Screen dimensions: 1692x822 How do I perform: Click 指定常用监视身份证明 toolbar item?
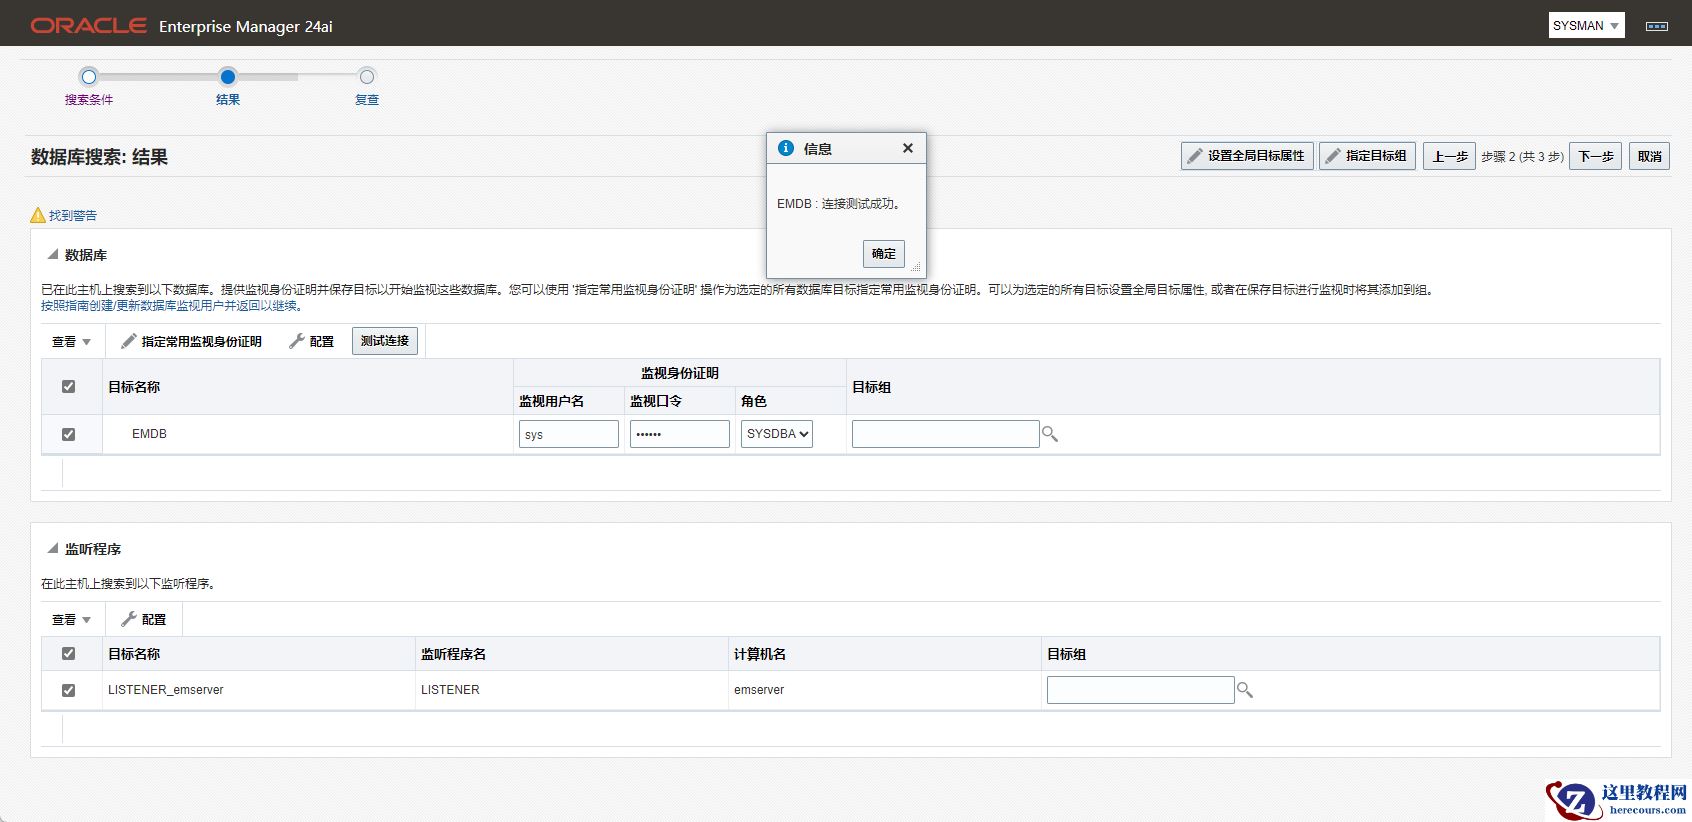point(191,341)
